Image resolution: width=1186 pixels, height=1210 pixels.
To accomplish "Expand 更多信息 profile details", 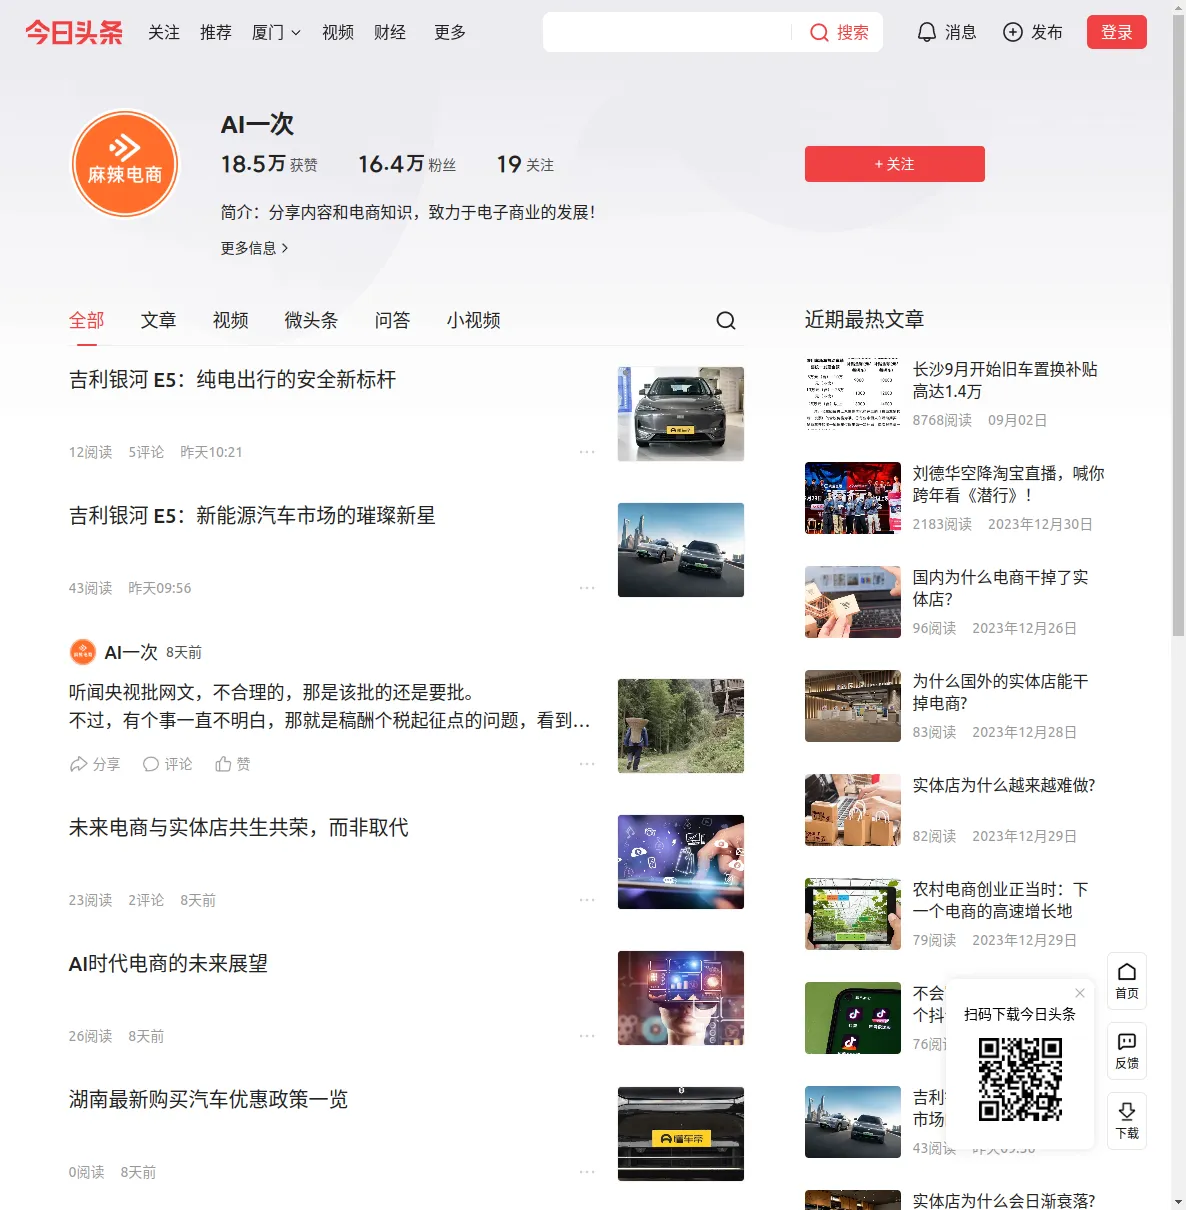I will pyautogui.click(x=255, y=248).
